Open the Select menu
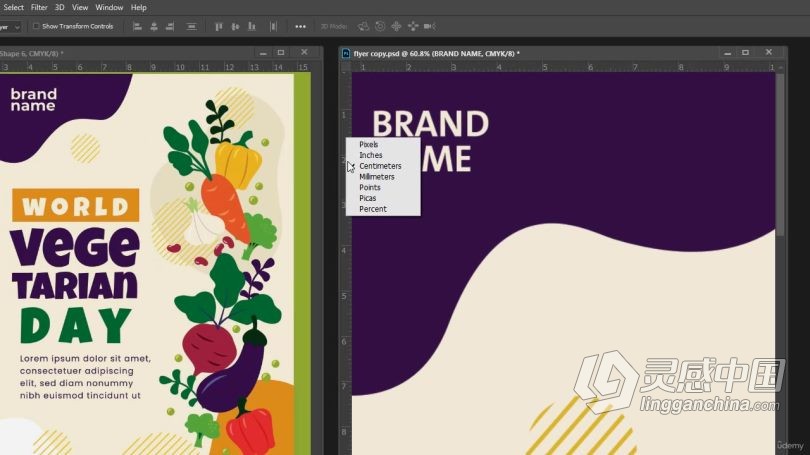 click(x=13, y=7)
